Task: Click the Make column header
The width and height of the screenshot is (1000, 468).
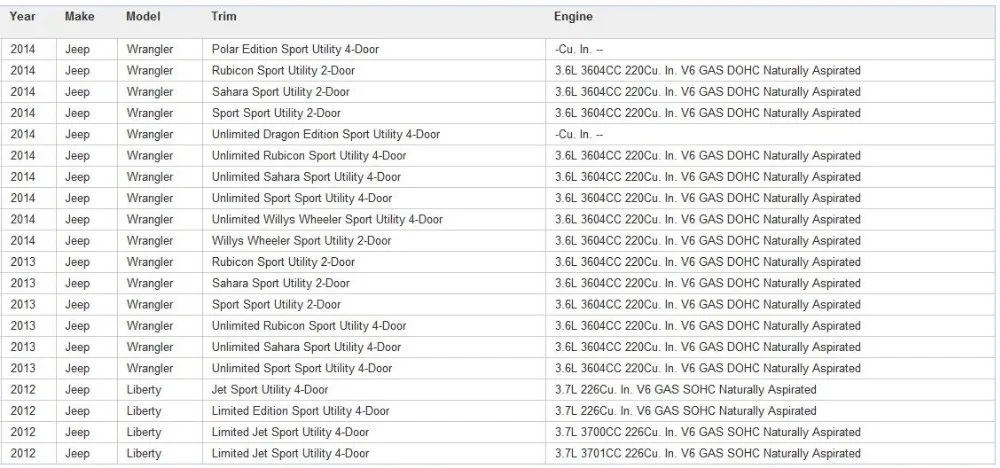Action: pyautogui.click(x=80, y=17)
